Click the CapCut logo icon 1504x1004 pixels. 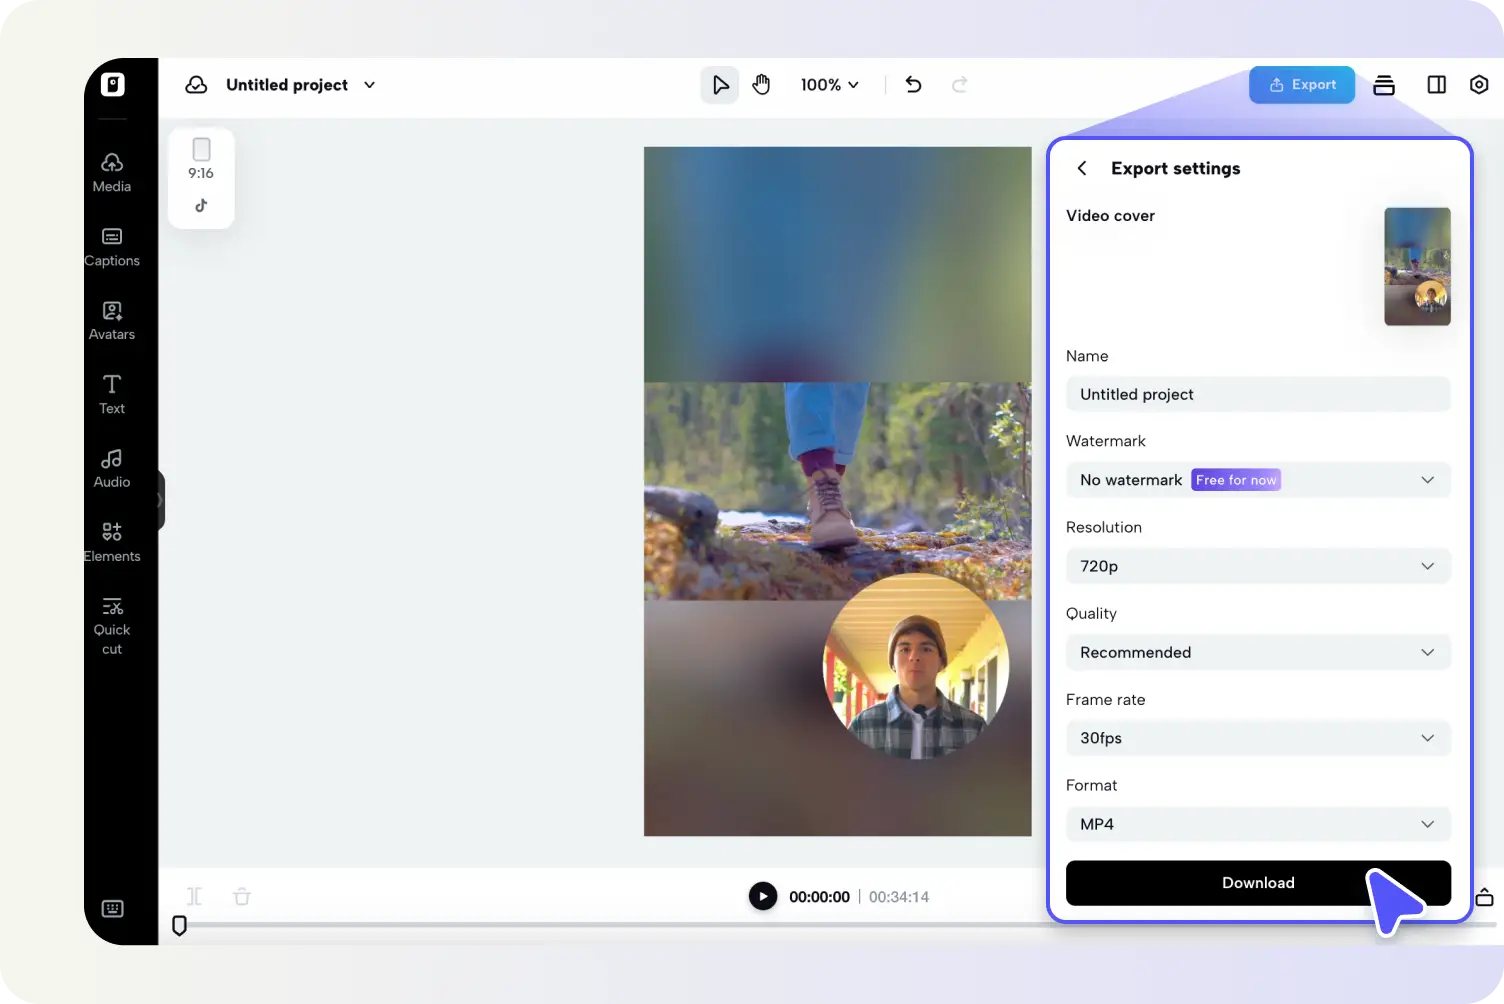[113, 85]
